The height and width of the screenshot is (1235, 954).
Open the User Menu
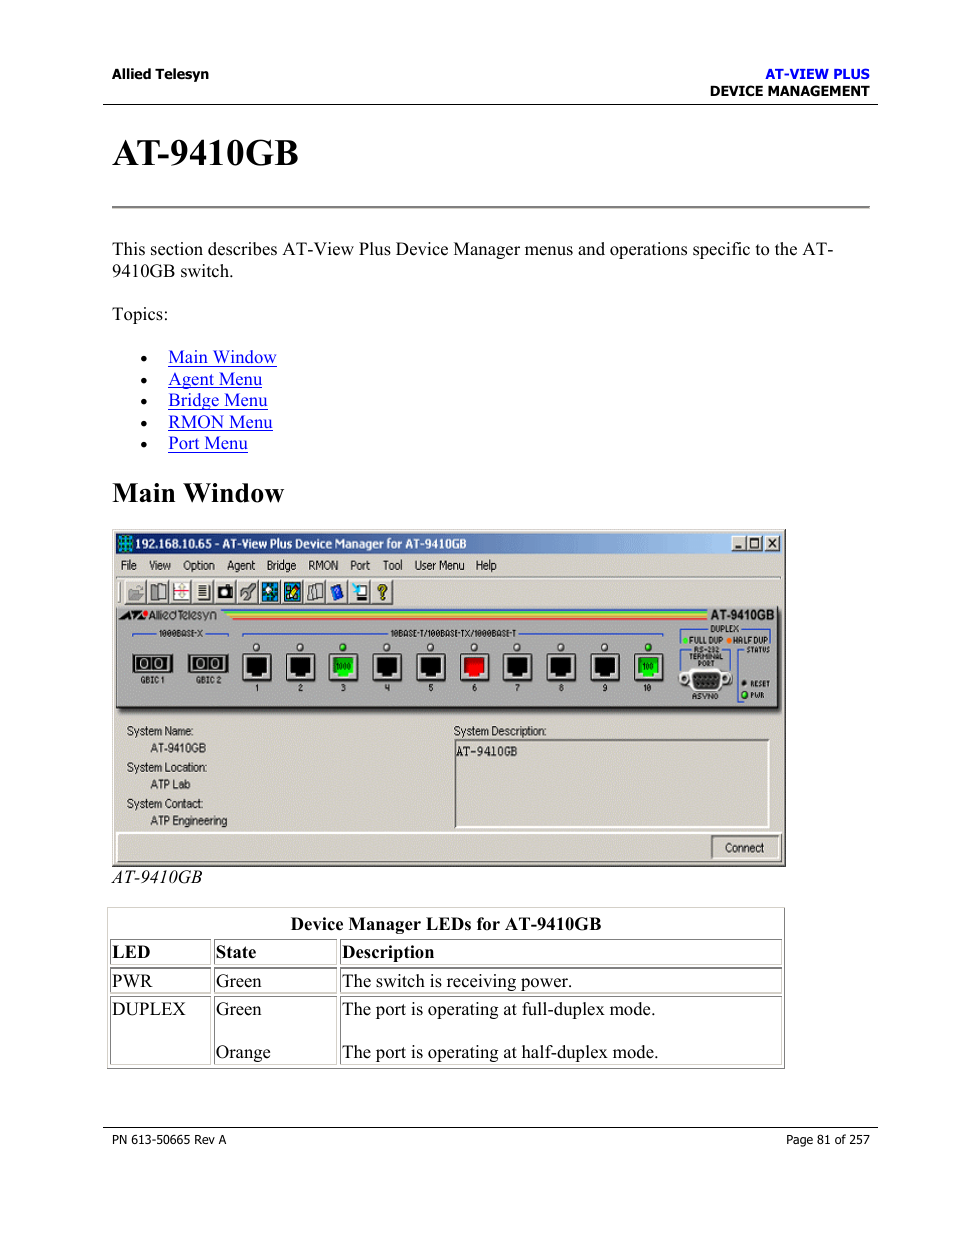pyautogui.click(x=440, y=566)
